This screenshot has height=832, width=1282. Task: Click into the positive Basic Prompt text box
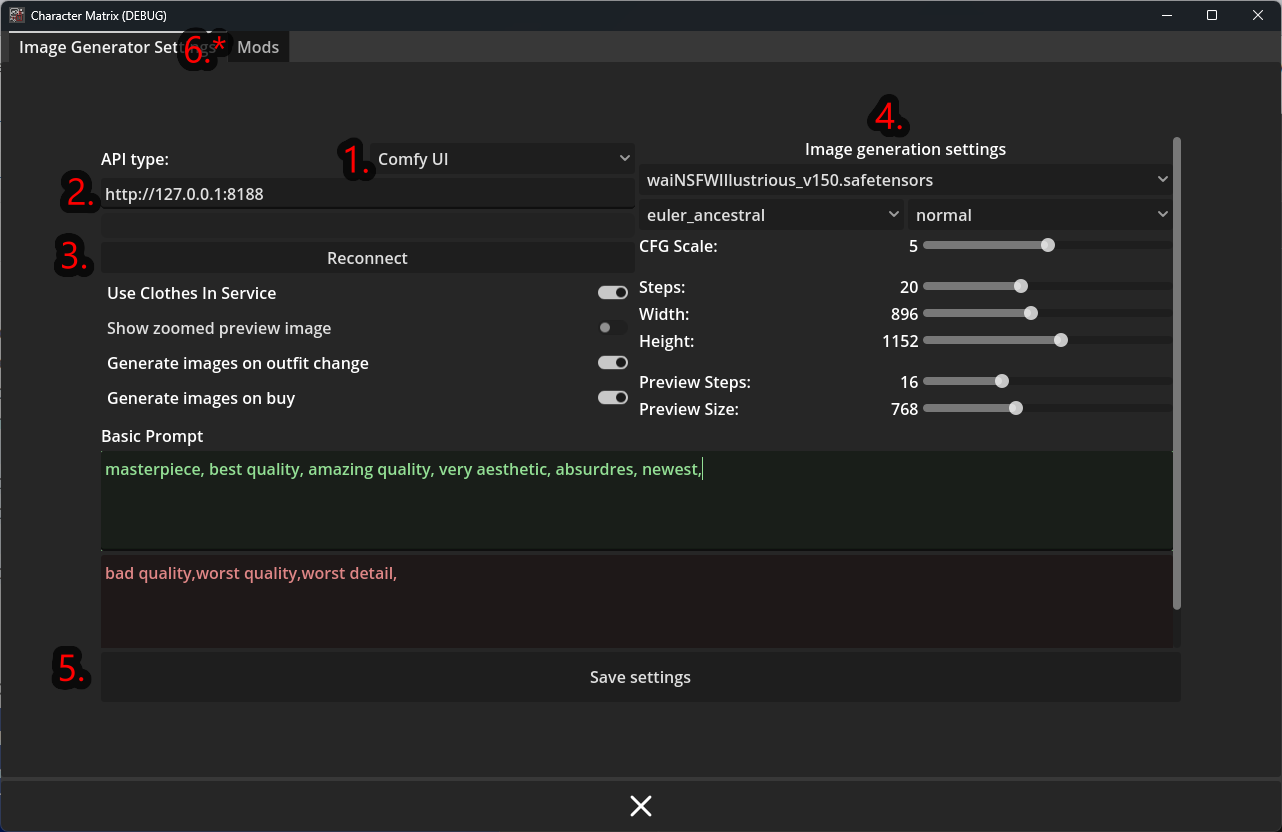[x=636, y=500]
